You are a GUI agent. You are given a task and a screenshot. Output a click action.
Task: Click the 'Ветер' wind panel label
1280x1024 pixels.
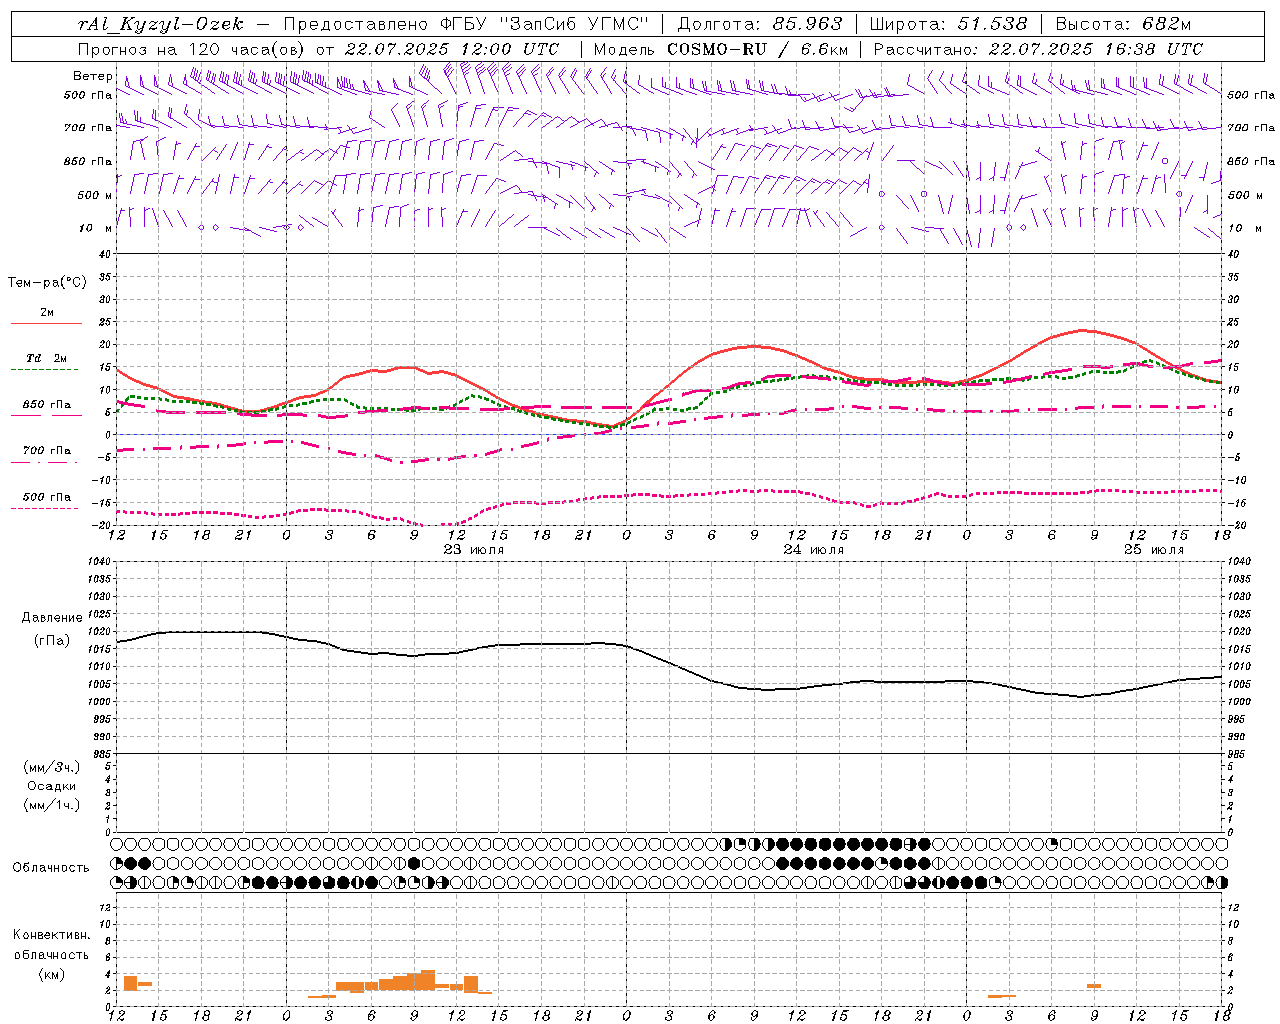[92, 76]
